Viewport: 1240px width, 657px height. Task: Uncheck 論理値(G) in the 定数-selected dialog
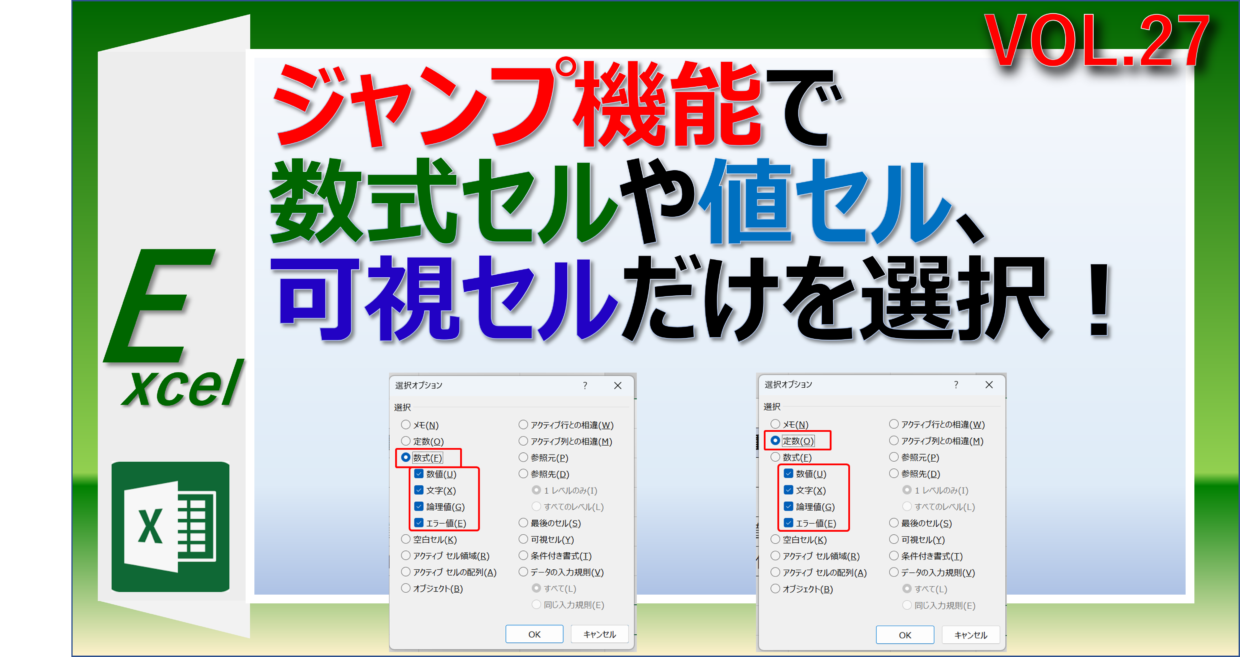(x=788, y=507)
